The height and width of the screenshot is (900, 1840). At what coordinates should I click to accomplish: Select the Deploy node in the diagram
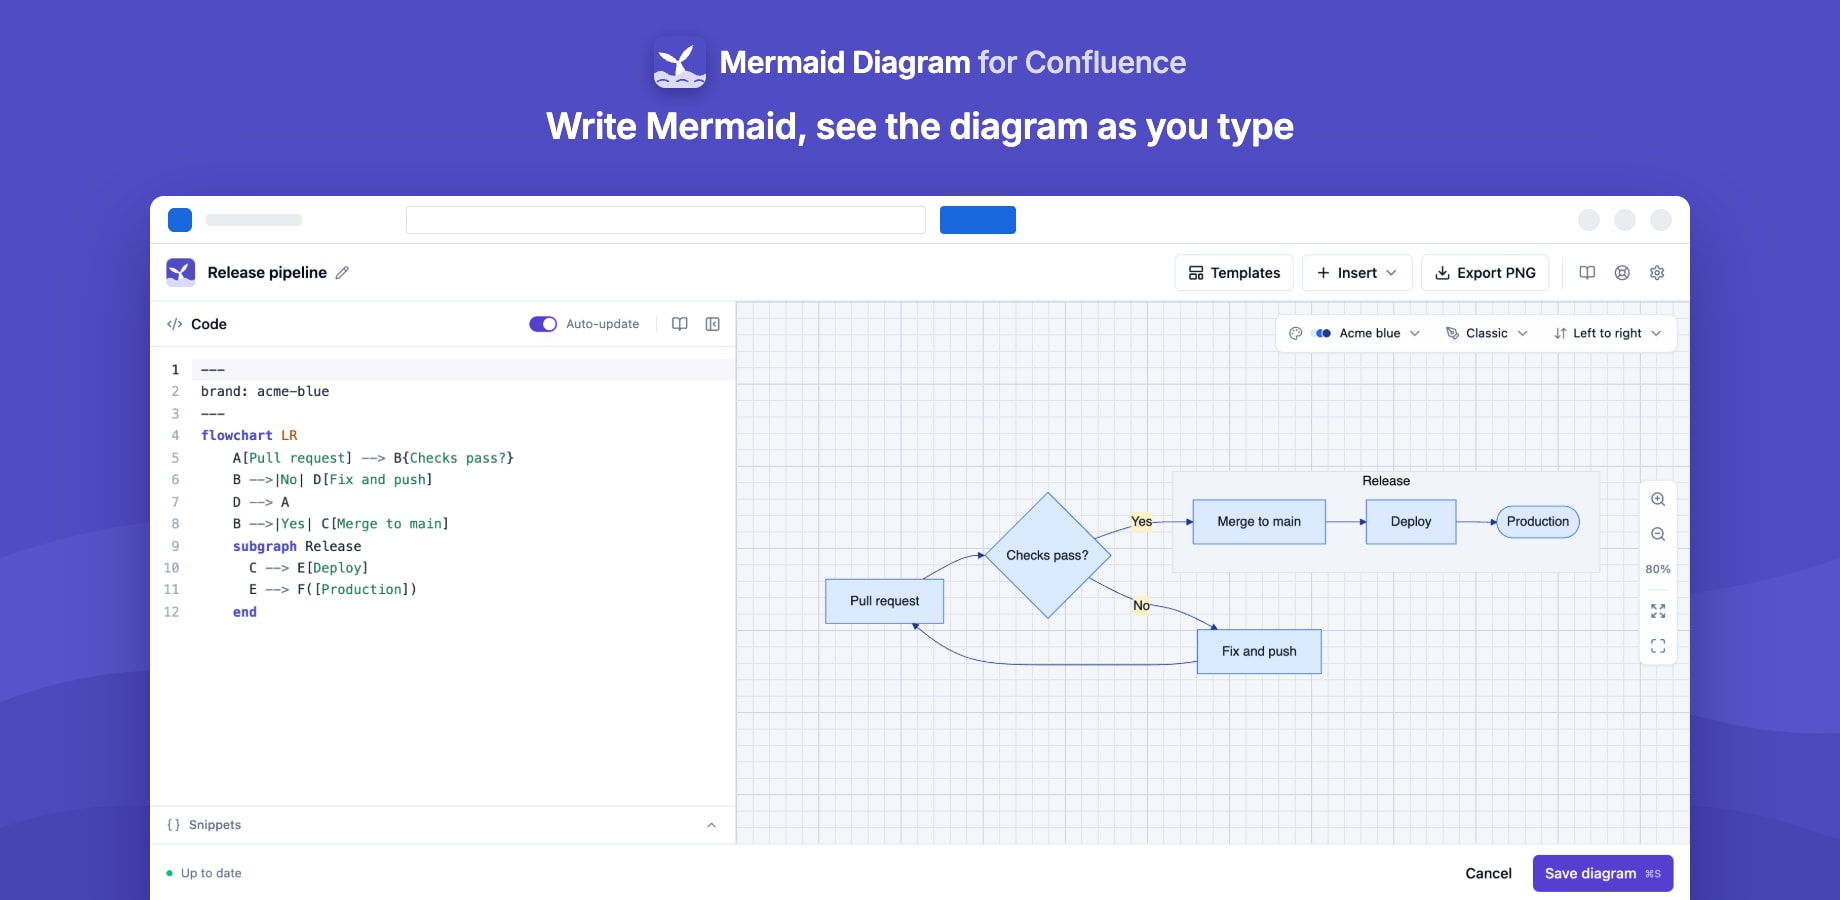(1411, 521)
